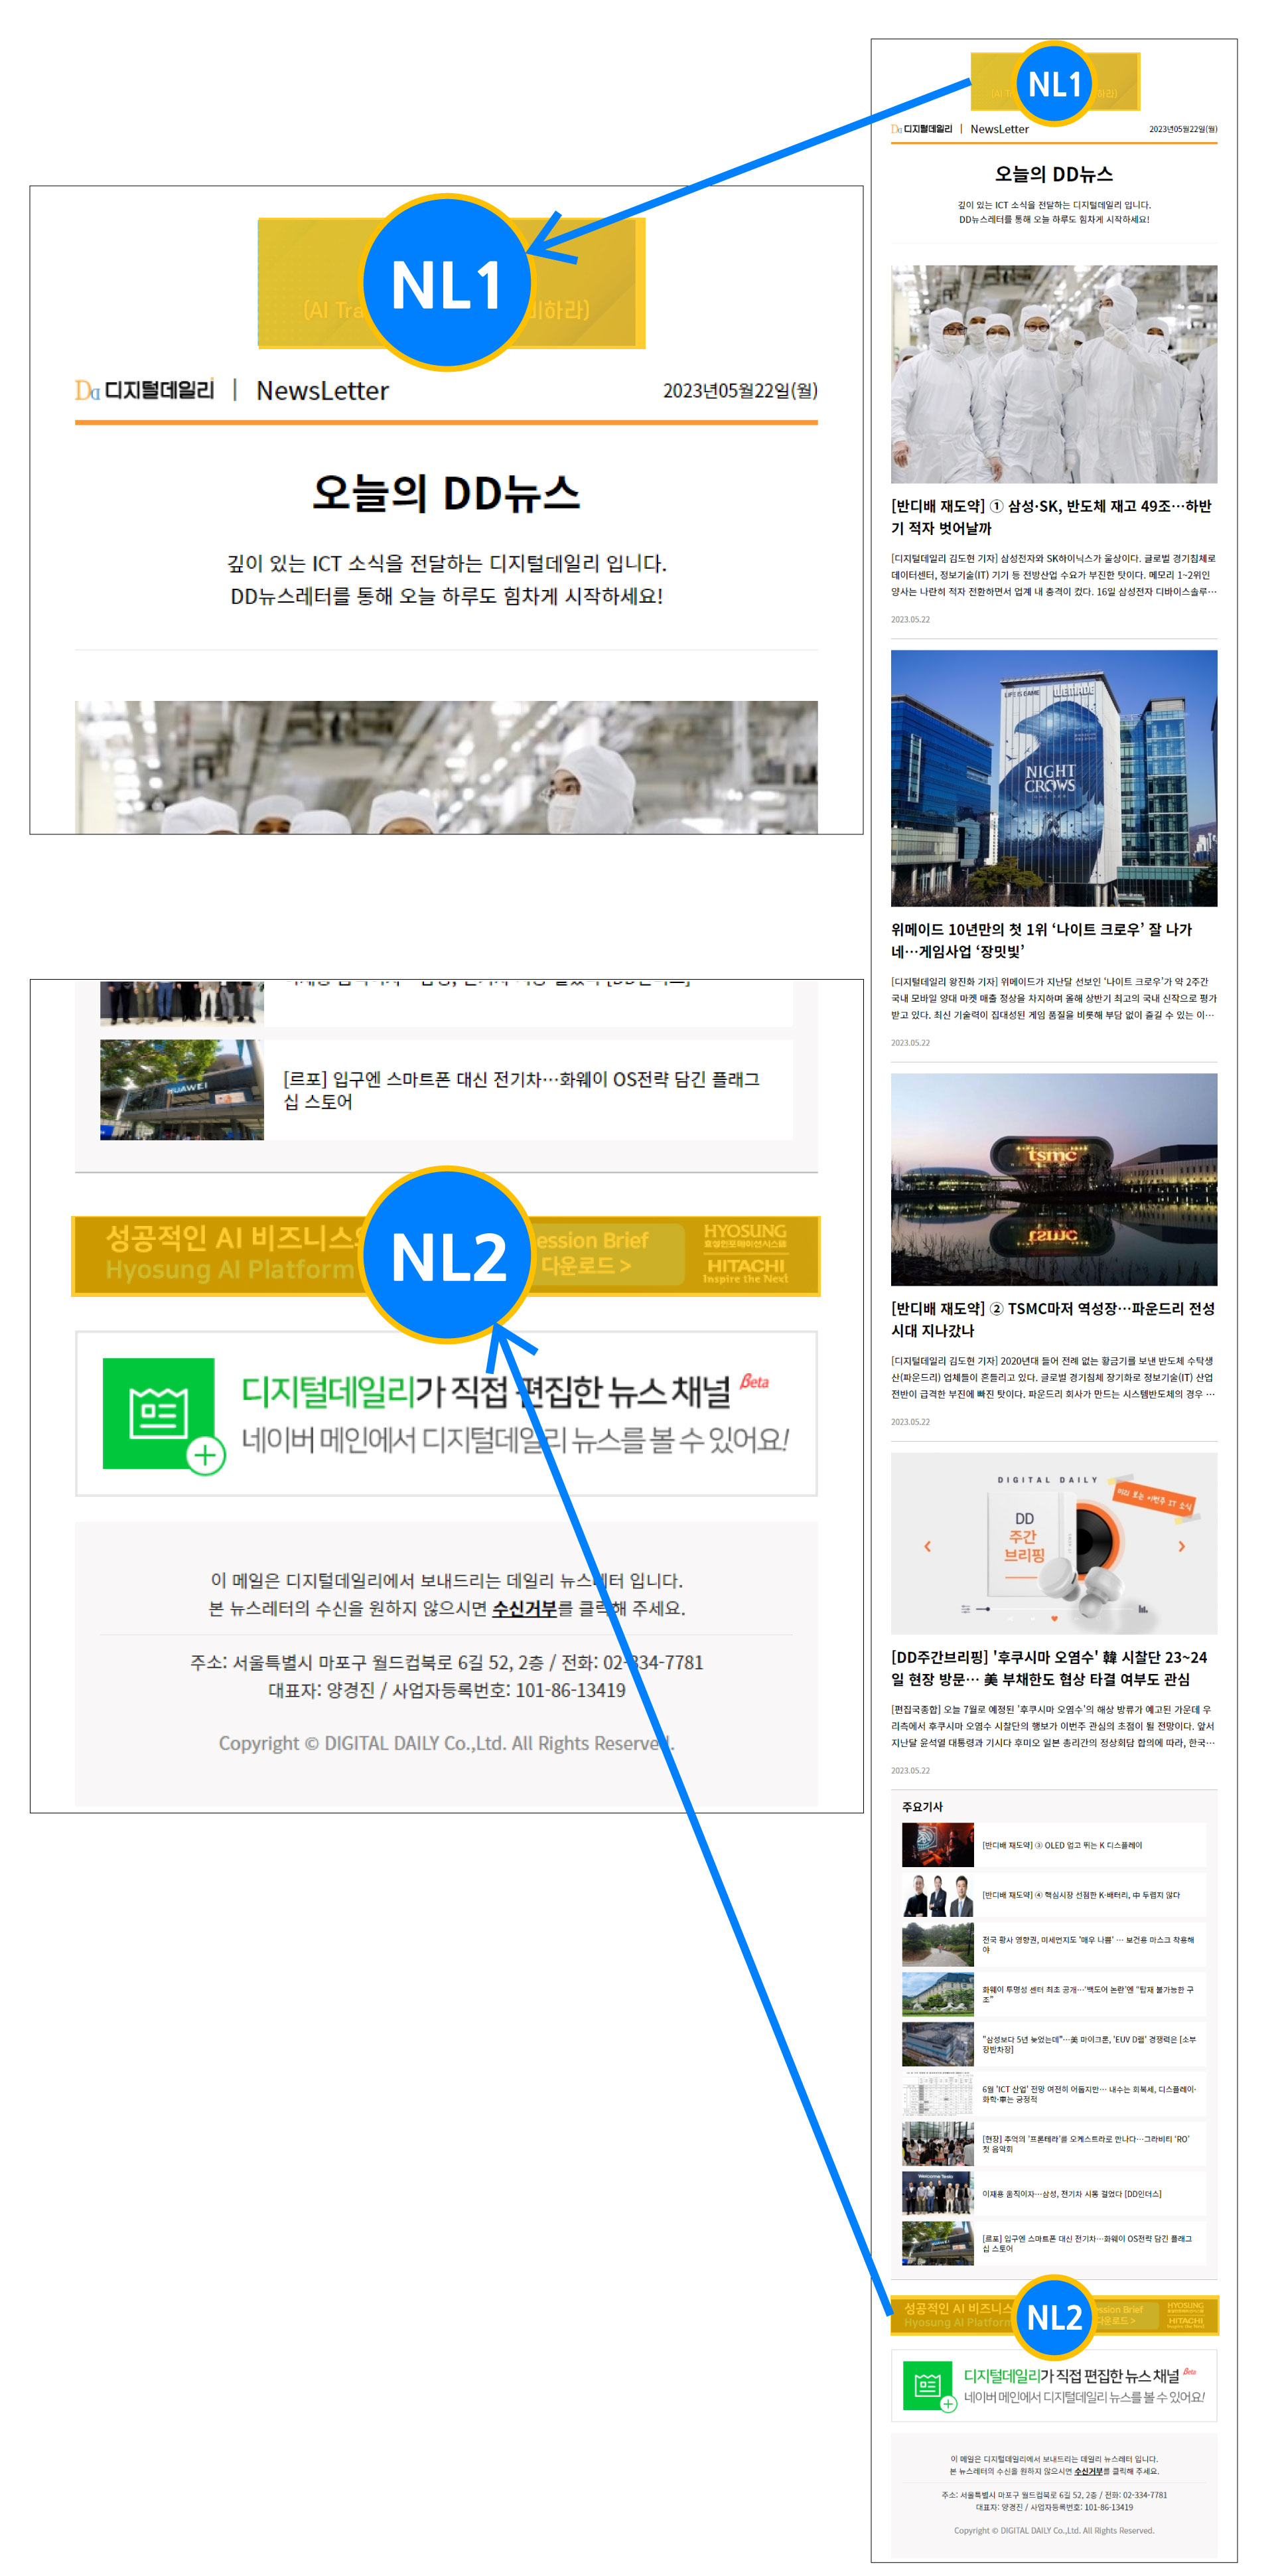Click '다운로드 >' on the enlarged Hyosung banner

point(585,1265)
